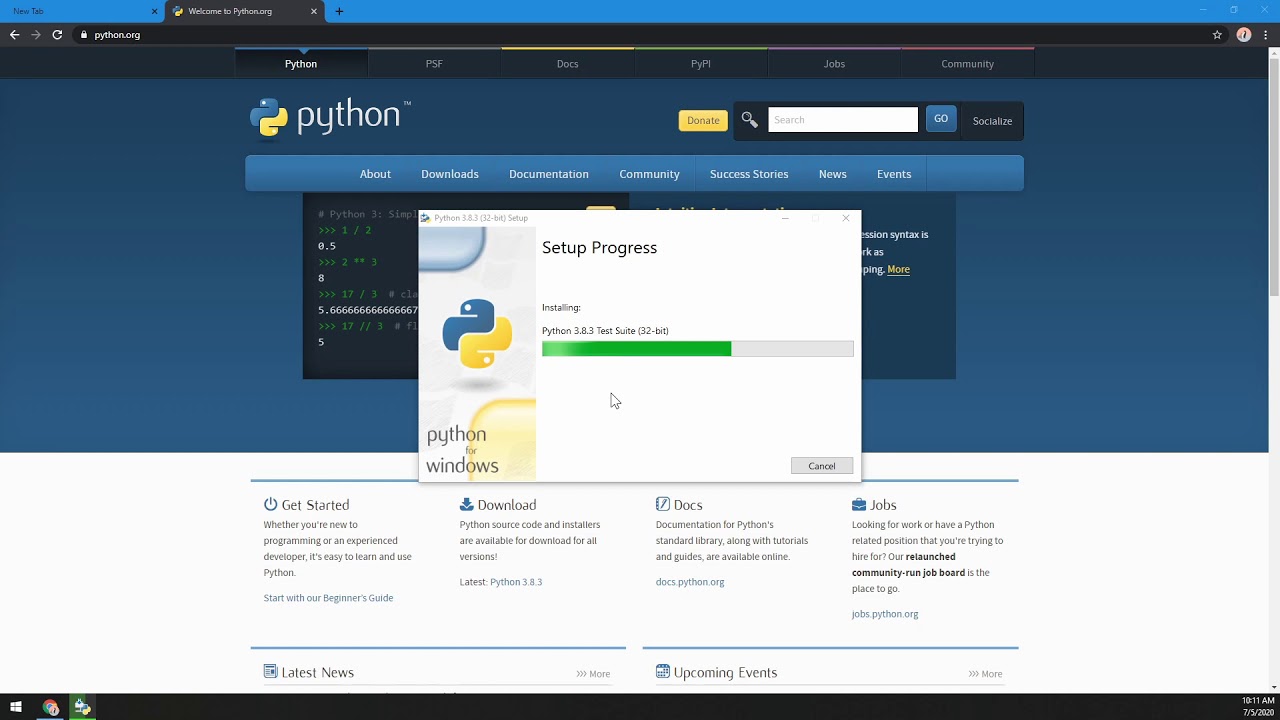Open the Community top tab
Viewport: 1280px width, 720px height.
967,64
